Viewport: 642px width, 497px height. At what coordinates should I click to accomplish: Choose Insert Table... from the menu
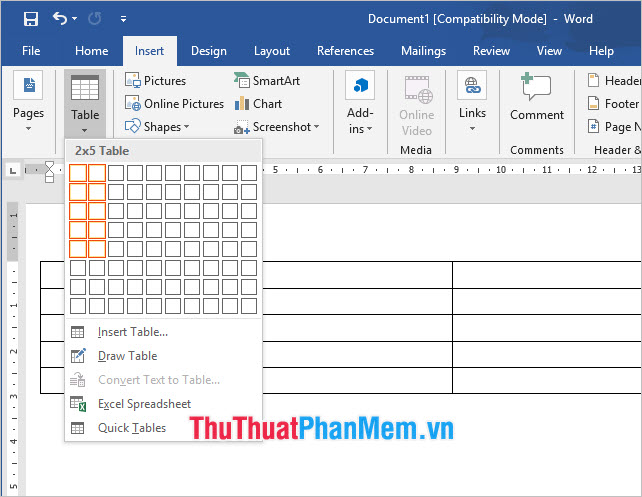click(163, 332)
